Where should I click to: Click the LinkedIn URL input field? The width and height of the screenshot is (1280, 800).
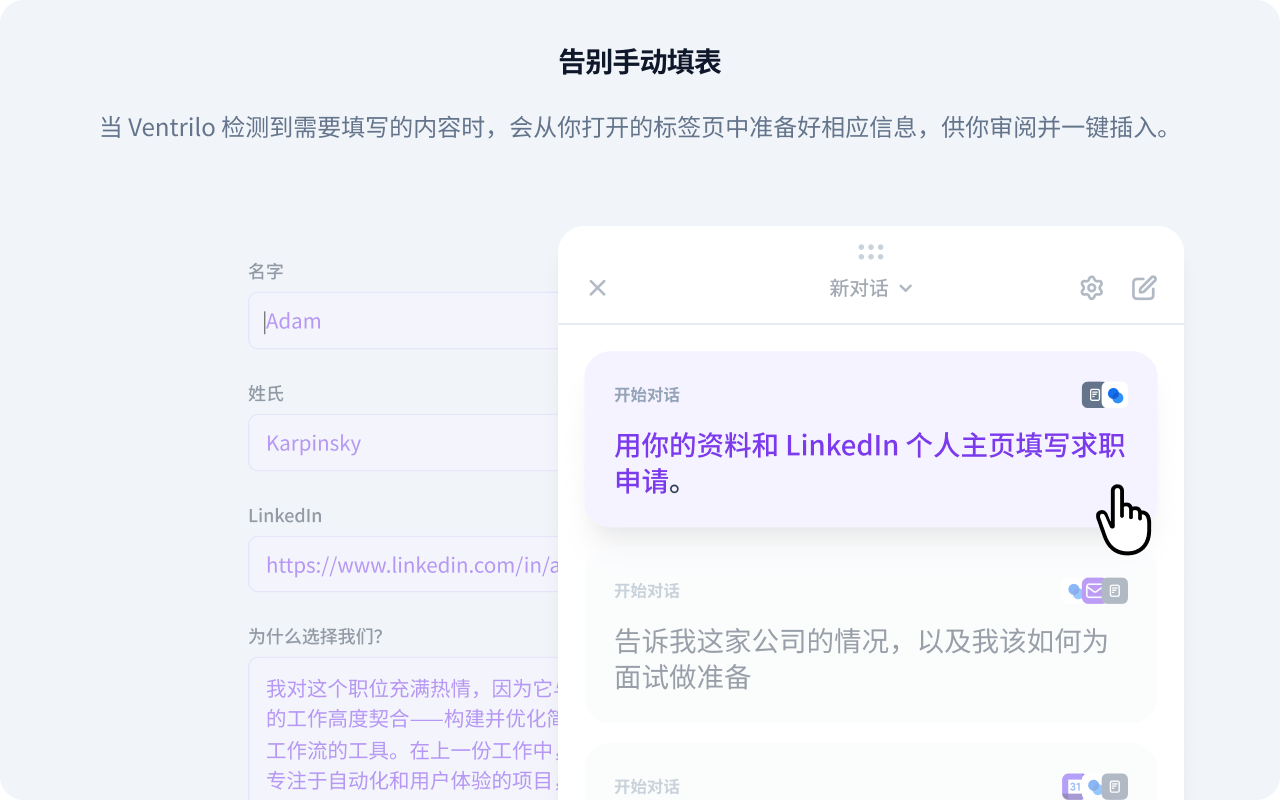coord(403,565)
